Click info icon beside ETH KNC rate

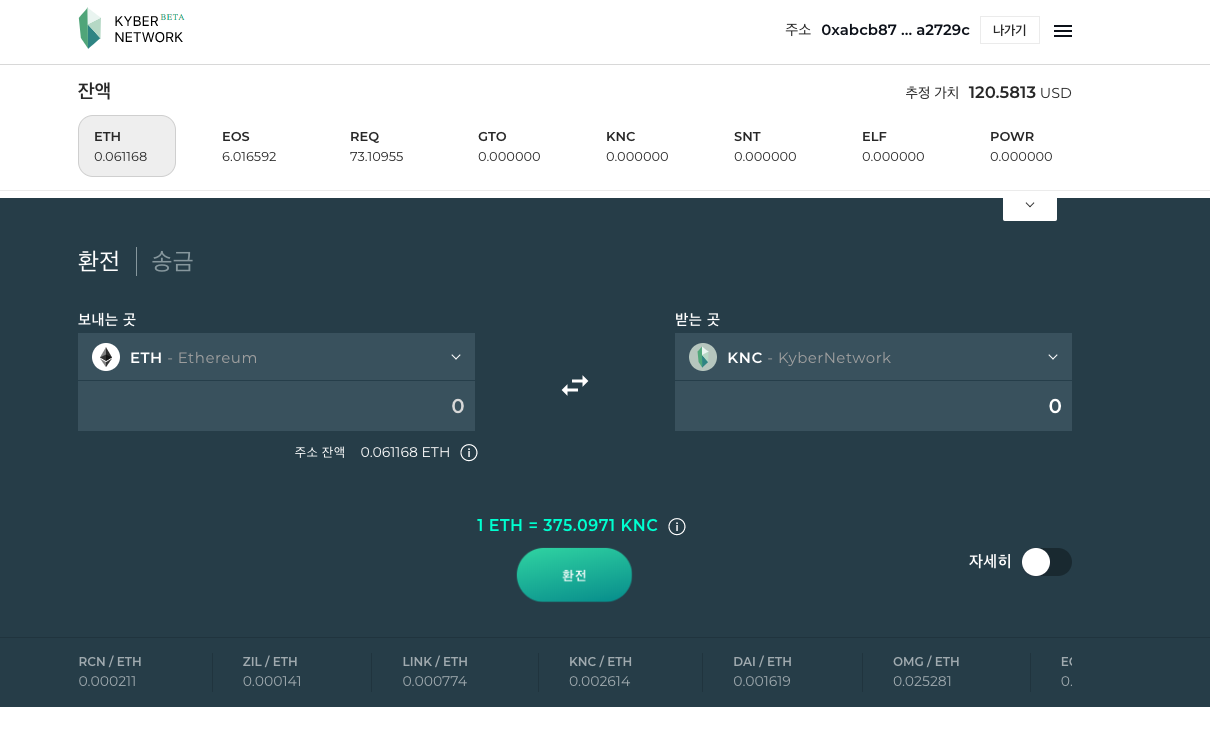coord(677,527)
